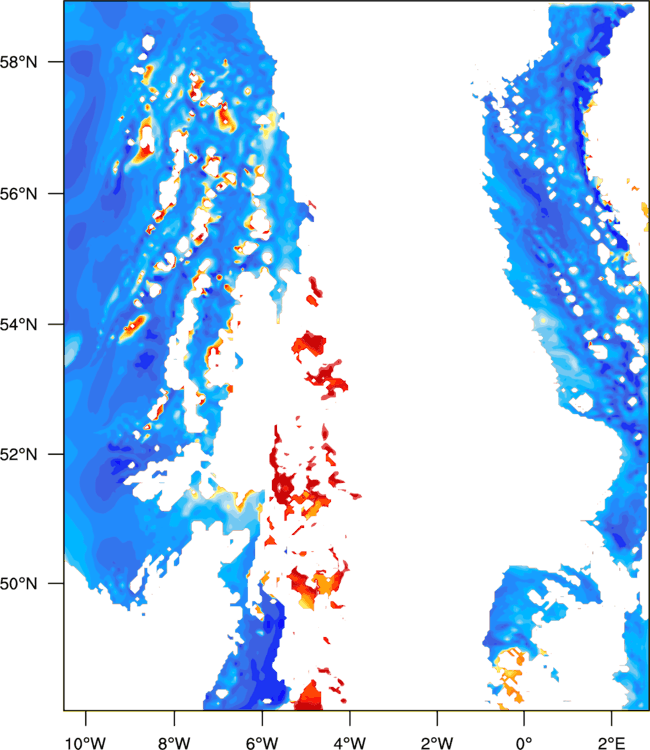Click the 50°N latitude label
The height and width of the screenshot is (750, 650).
pos(18,584)
